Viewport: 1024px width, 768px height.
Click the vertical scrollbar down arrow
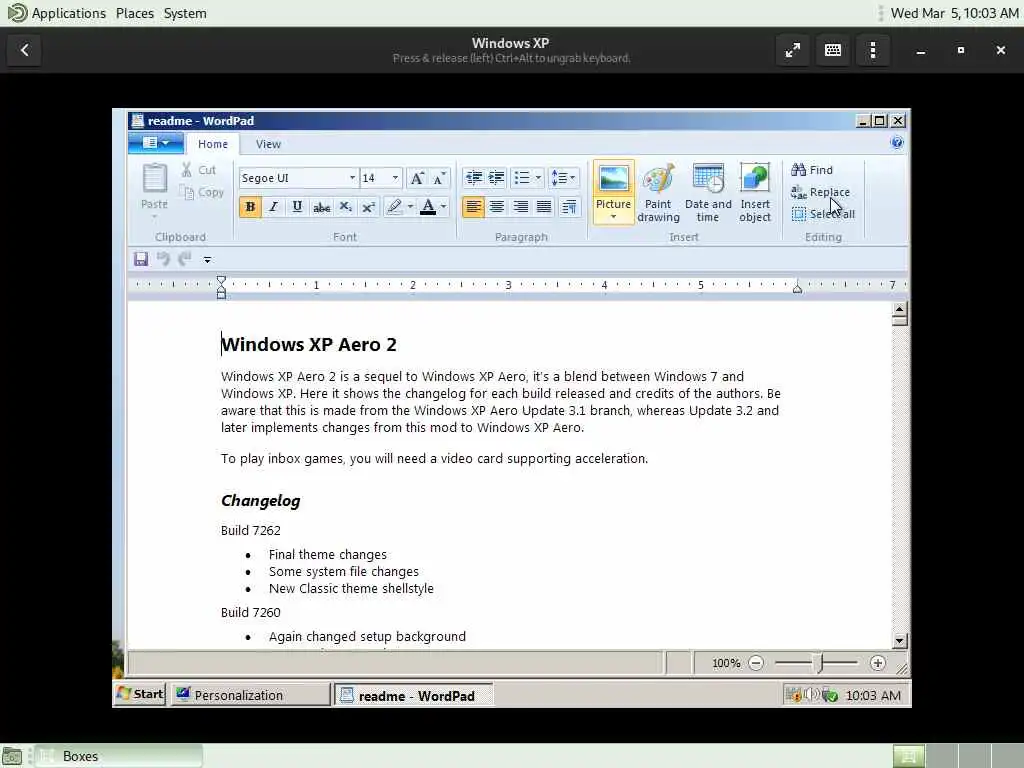pos(899,641)
